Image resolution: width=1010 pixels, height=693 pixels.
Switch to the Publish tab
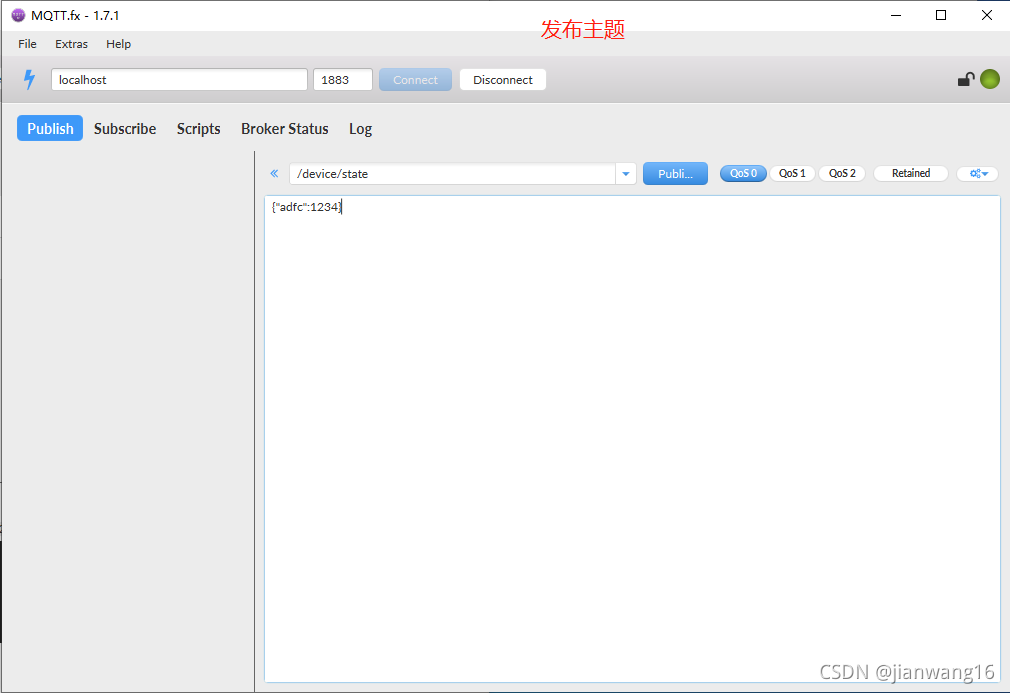[50, 128]
